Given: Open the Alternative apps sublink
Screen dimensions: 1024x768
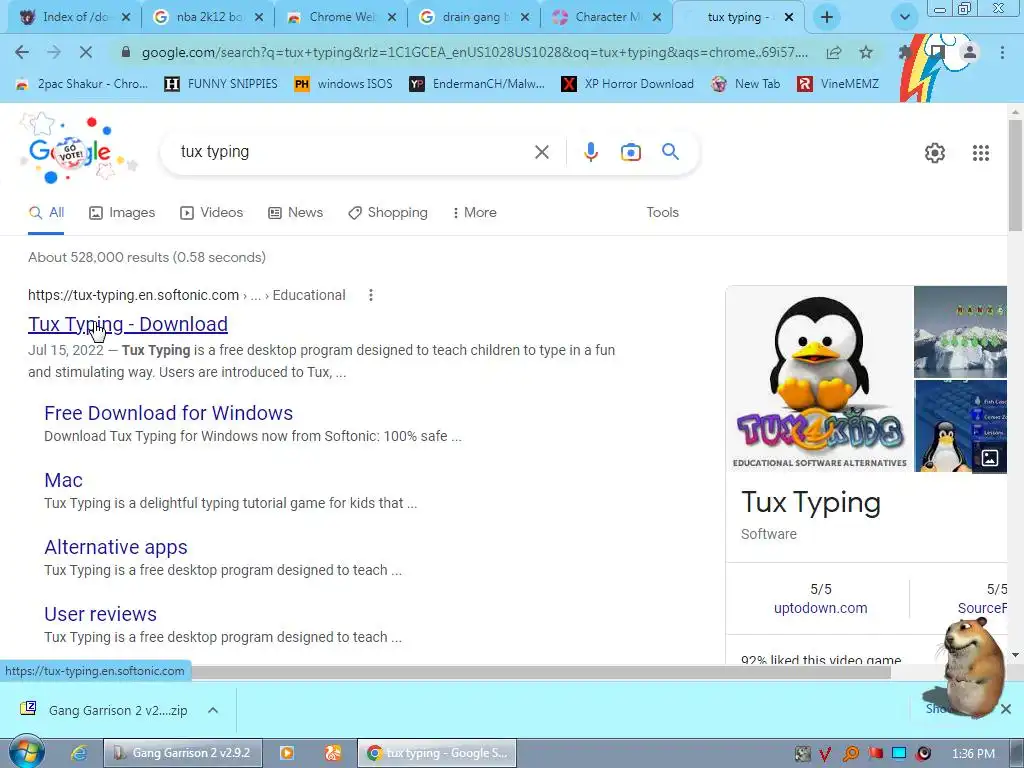Looking at the screenshot, I should click(x=116, y=547).
